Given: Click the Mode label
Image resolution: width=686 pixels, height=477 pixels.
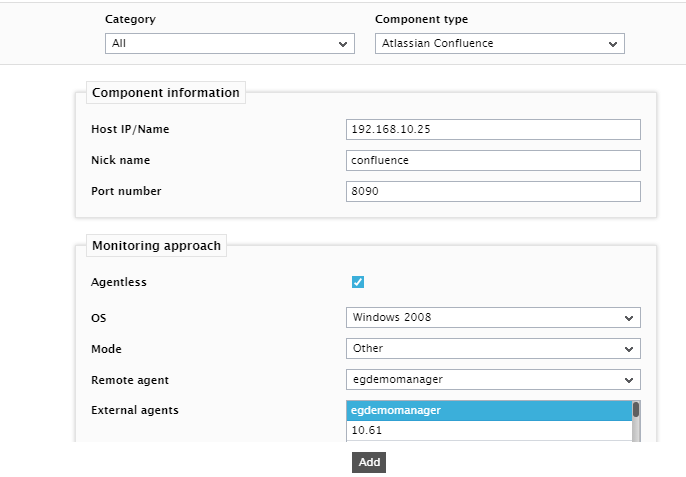Looking at the screenshot, I should [106, 349].
